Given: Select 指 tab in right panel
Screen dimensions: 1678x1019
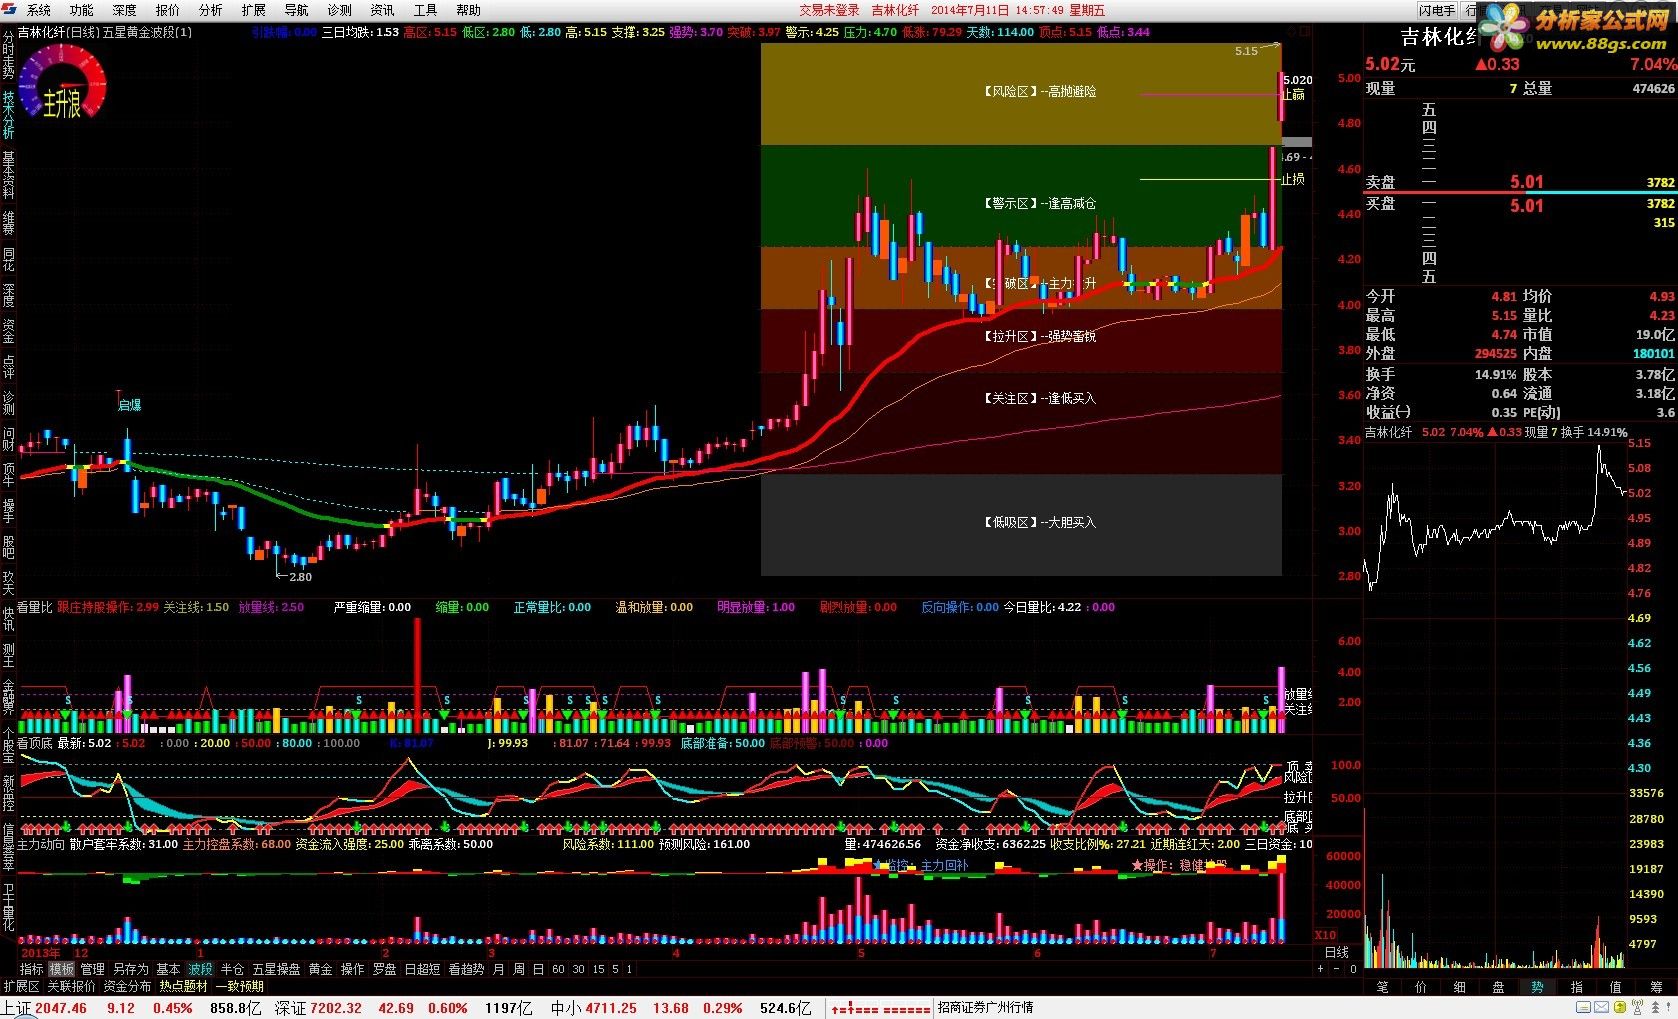Looking at the screenshot, I should (x=1576, y=986).
